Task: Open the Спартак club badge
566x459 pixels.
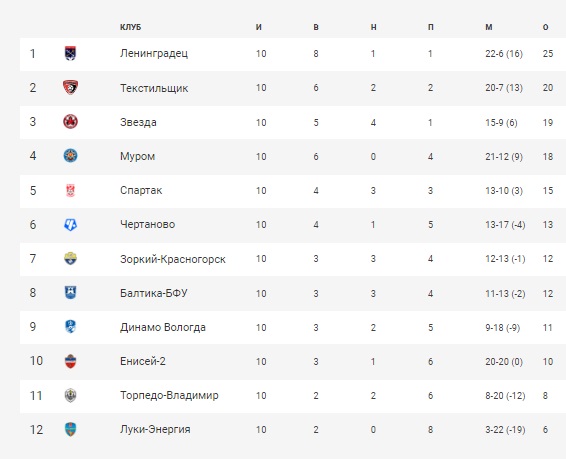Action: (x=70, y=190)
